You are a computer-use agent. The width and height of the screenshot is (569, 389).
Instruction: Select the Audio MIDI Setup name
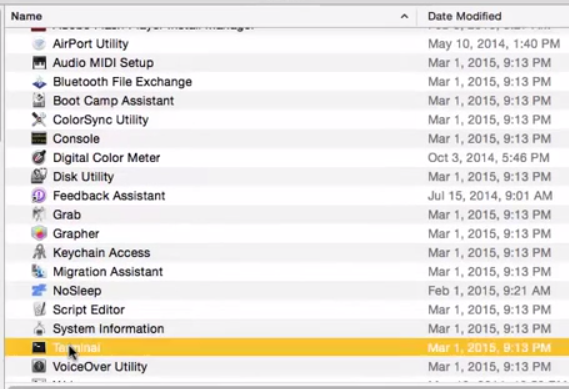[103, 63]
